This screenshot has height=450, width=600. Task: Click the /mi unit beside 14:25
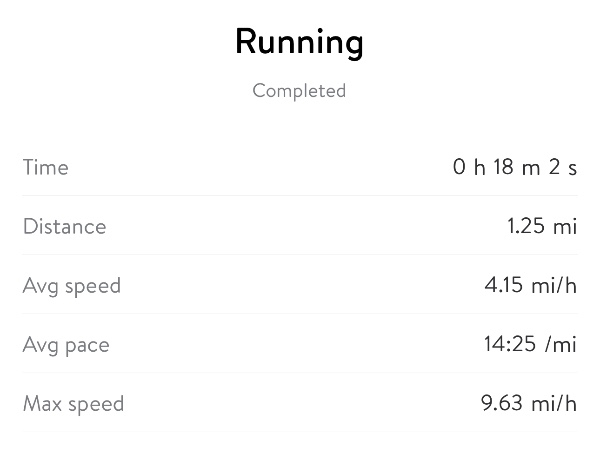(562, 345)
